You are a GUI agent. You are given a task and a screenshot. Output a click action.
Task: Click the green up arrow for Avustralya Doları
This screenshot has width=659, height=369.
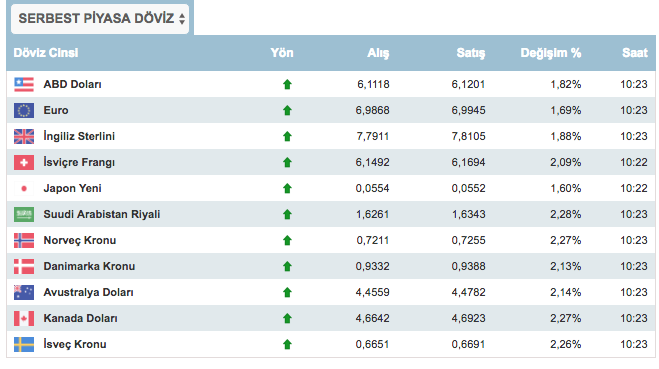click(287, 293)
